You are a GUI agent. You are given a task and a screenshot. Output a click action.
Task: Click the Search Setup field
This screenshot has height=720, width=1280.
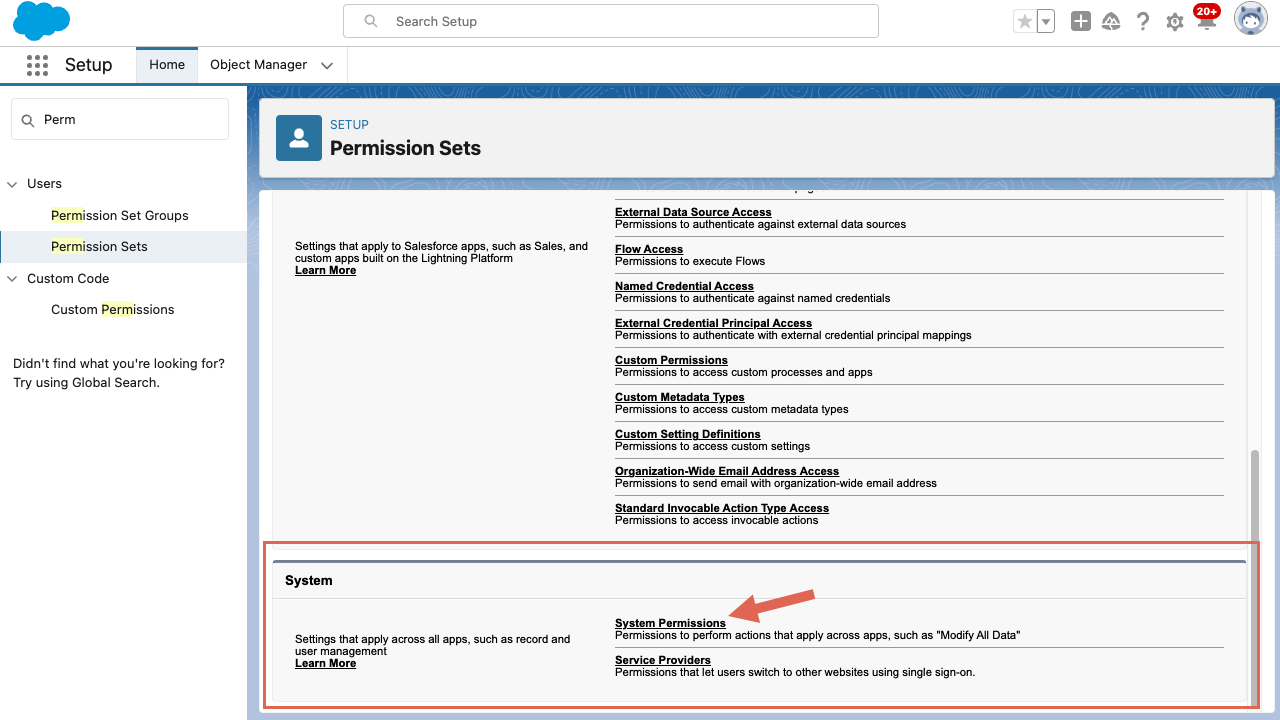[611, 21]
